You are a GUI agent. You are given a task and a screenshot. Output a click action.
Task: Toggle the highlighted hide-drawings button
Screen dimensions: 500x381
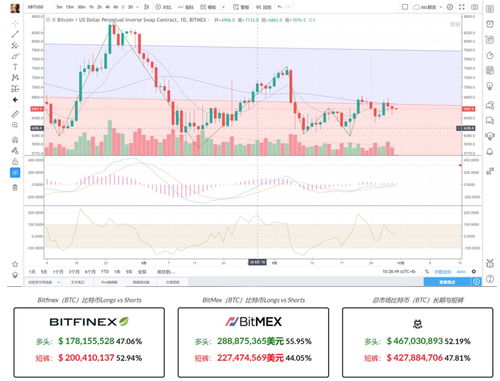[x=15, y=173]
